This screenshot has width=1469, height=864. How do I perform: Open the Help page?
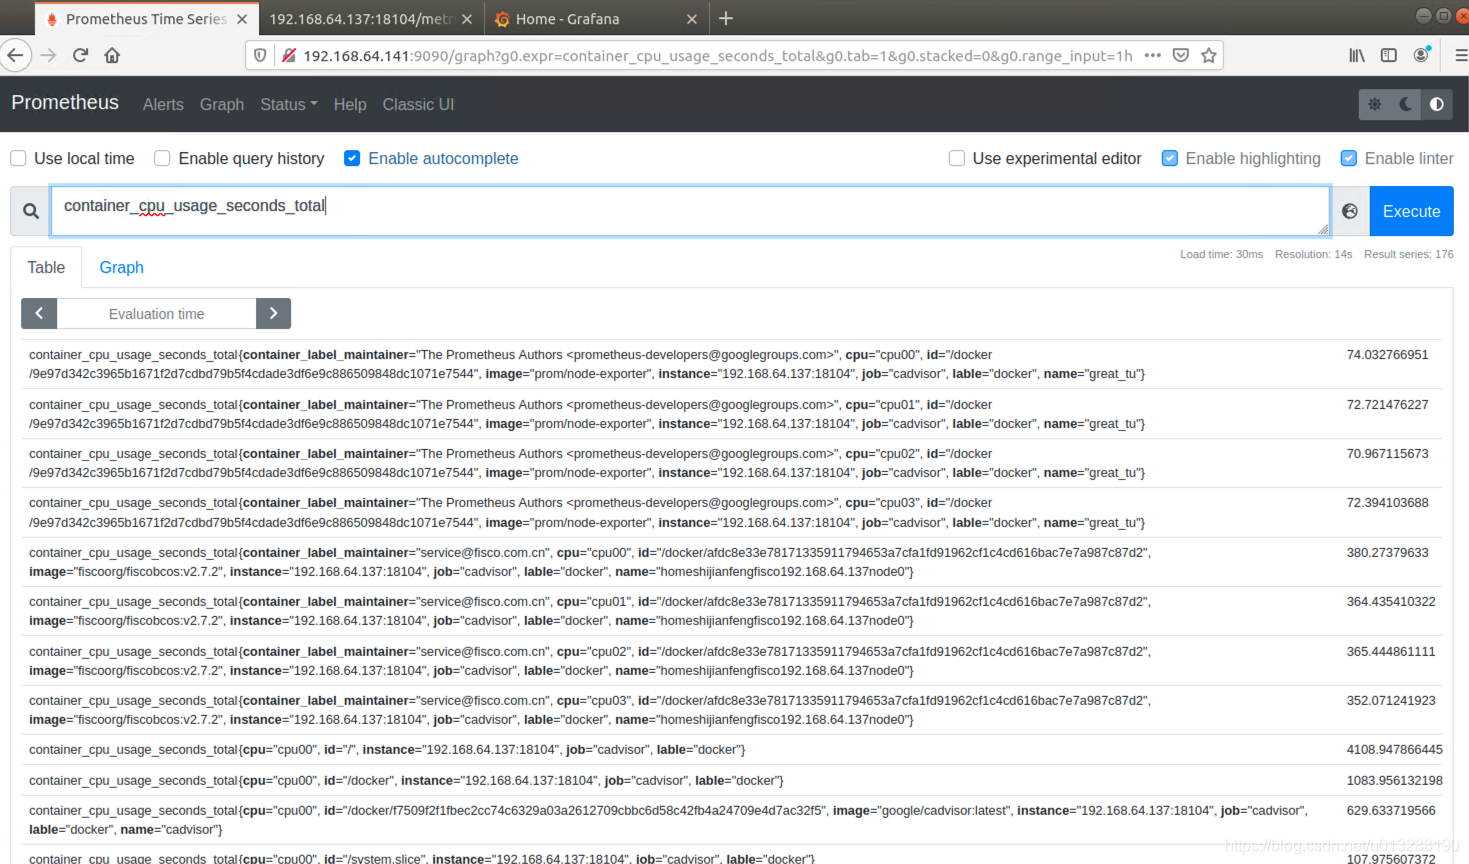pos(350,104)
